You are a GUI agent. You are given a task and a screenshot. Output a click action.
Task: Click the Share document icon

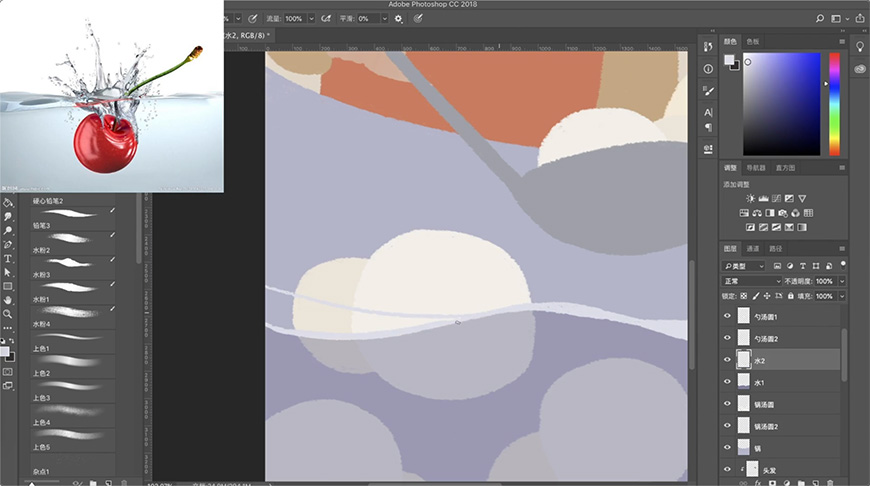[x=860, y=18]
